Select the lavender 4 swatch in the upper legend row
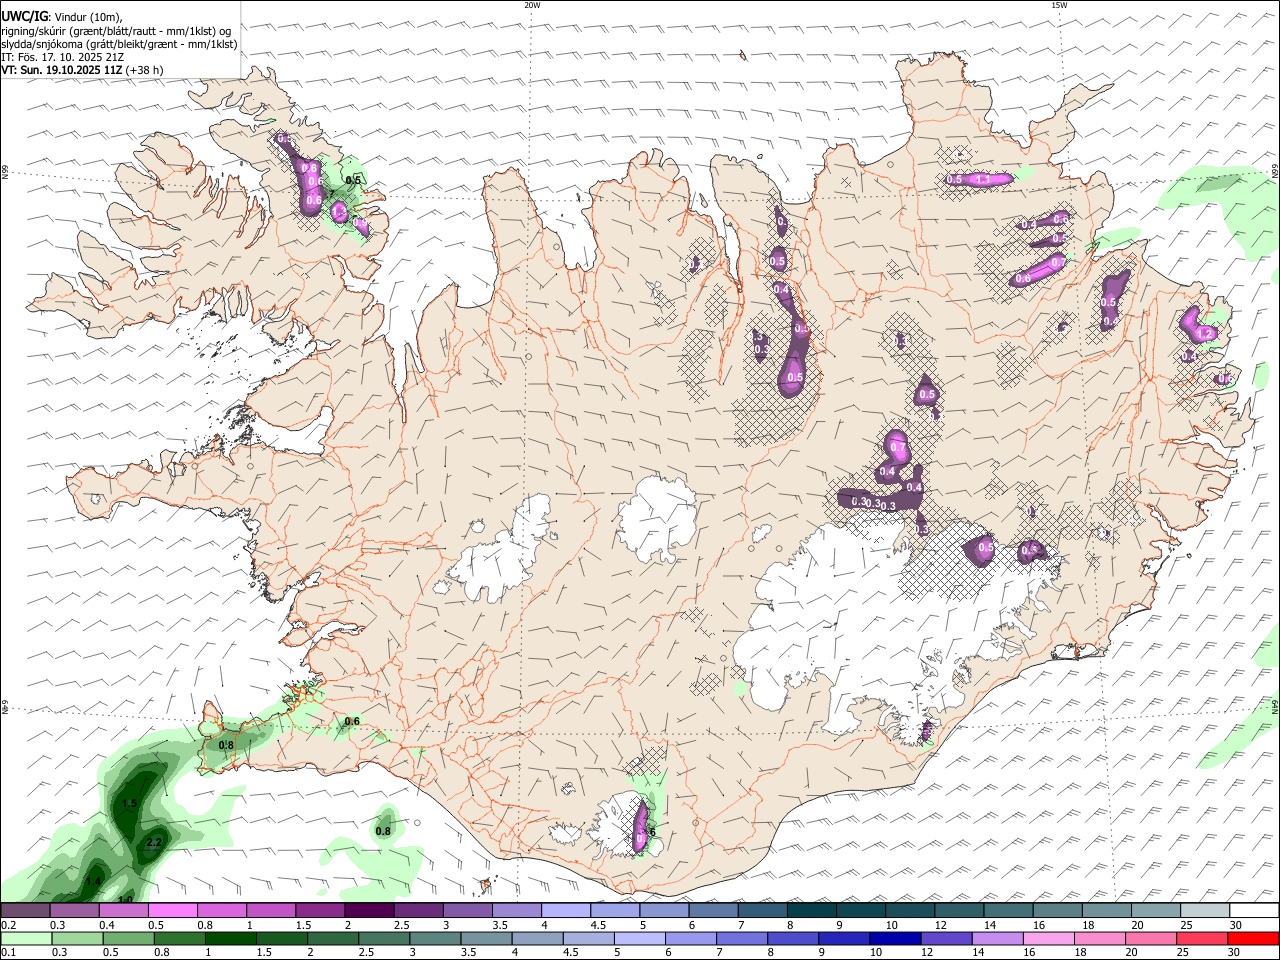 (x=565, y=911)
